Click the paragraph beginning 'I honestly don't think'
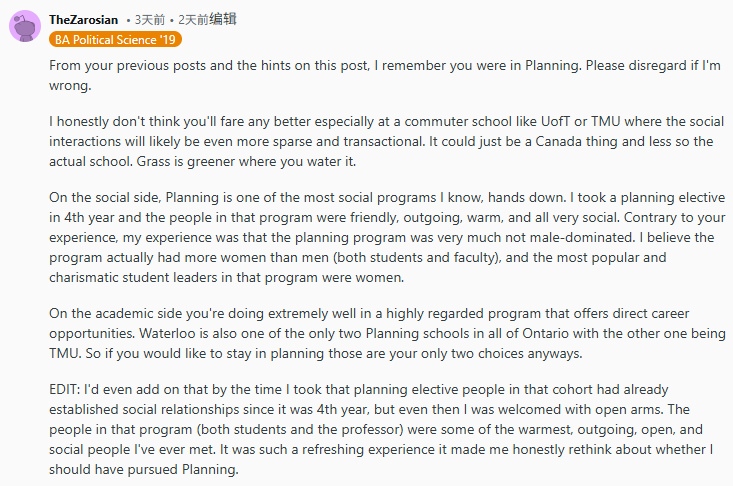The height and width of the screenshot is (486, 733). 390,142
